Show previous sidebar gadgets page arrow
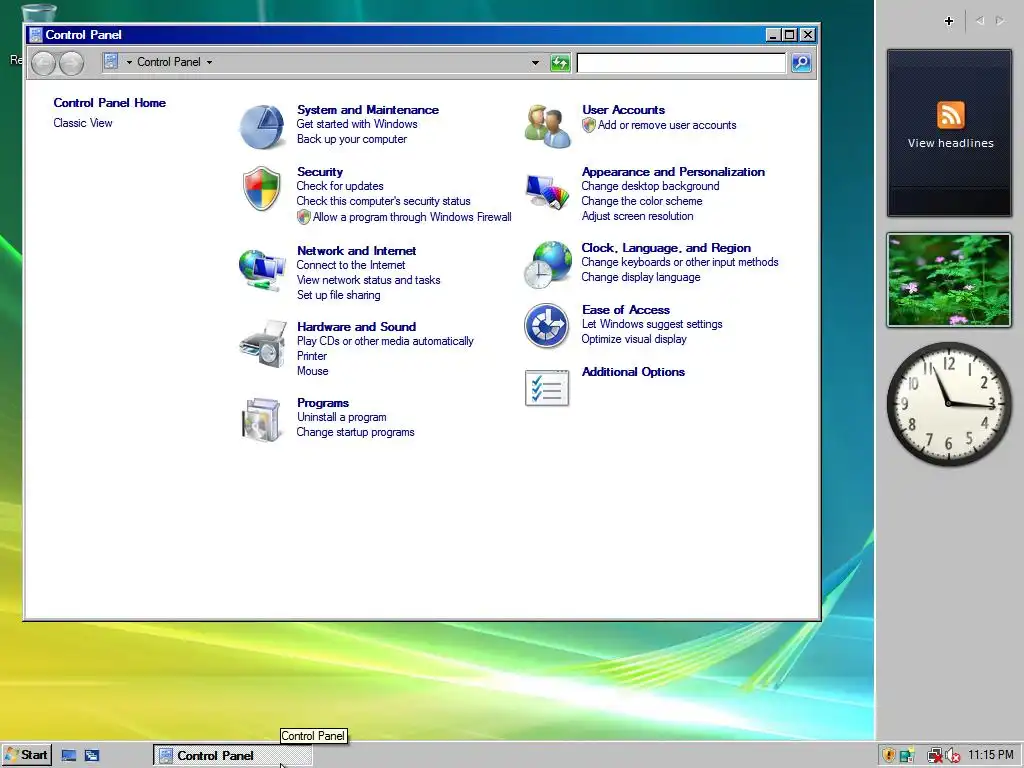The width and height of the screenshot is (1024, 768). [980, 21]
